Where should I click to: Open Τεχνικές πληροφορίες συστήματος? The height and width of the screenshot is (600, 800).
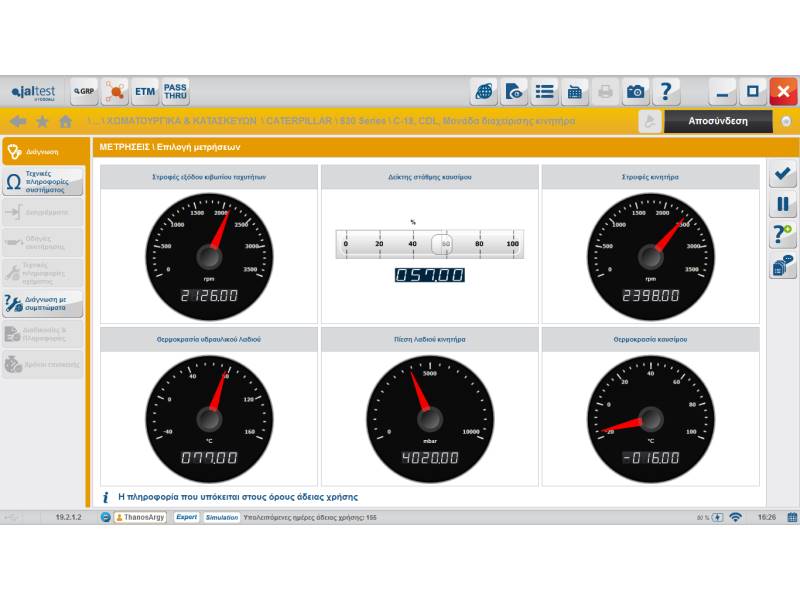43,181
